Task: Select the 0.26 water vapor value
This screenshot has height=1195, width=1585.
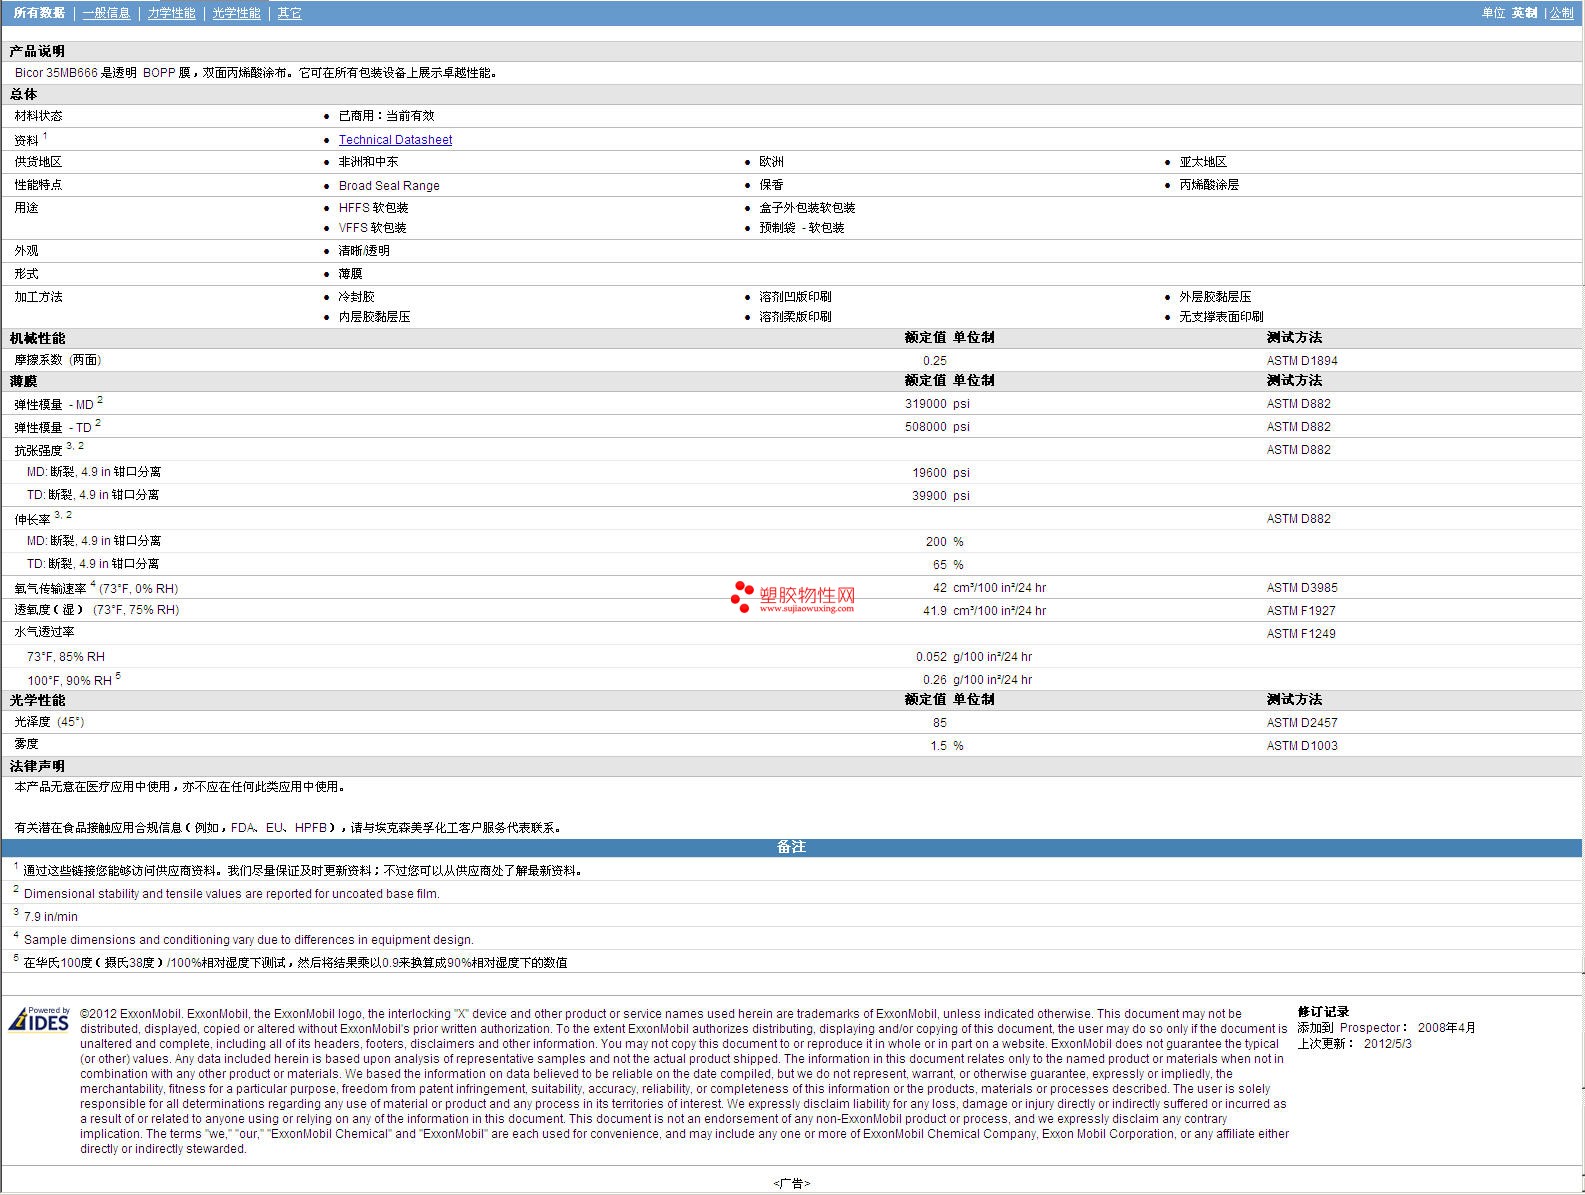Action: tap(935, 680)
